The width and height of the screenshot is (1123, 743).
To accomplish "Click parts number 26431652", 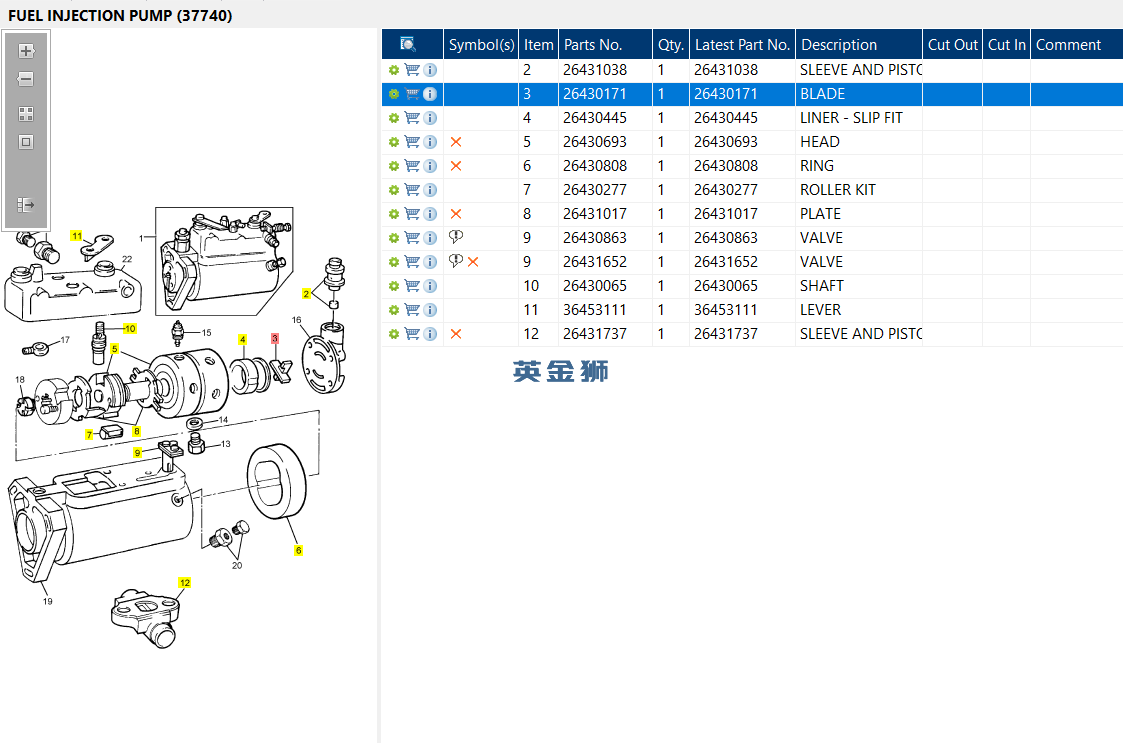I will coord(594,262).
